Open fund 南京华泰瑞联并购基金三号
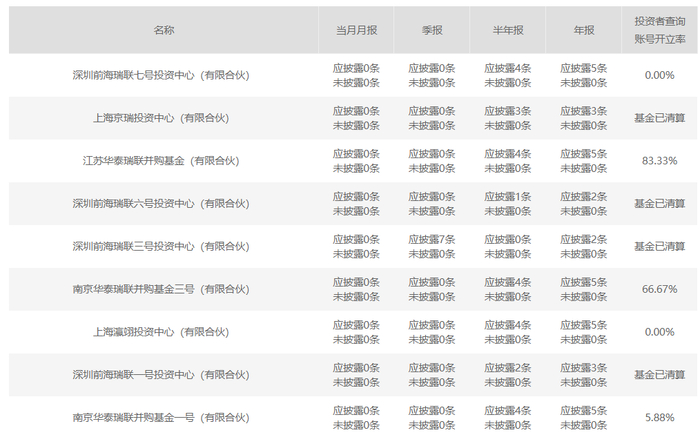The width and height of the screenshot is (700, 444). (x=161, y=289)
